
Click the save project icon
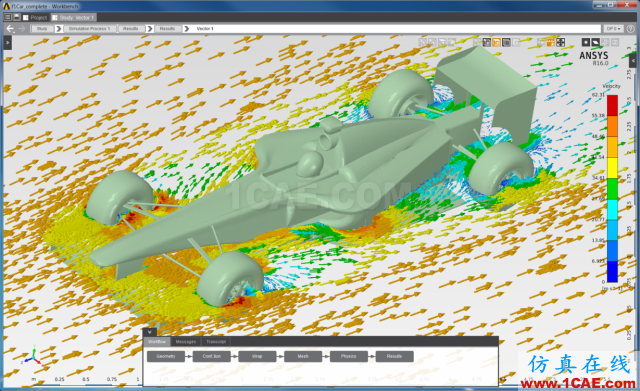pos(17,17)
